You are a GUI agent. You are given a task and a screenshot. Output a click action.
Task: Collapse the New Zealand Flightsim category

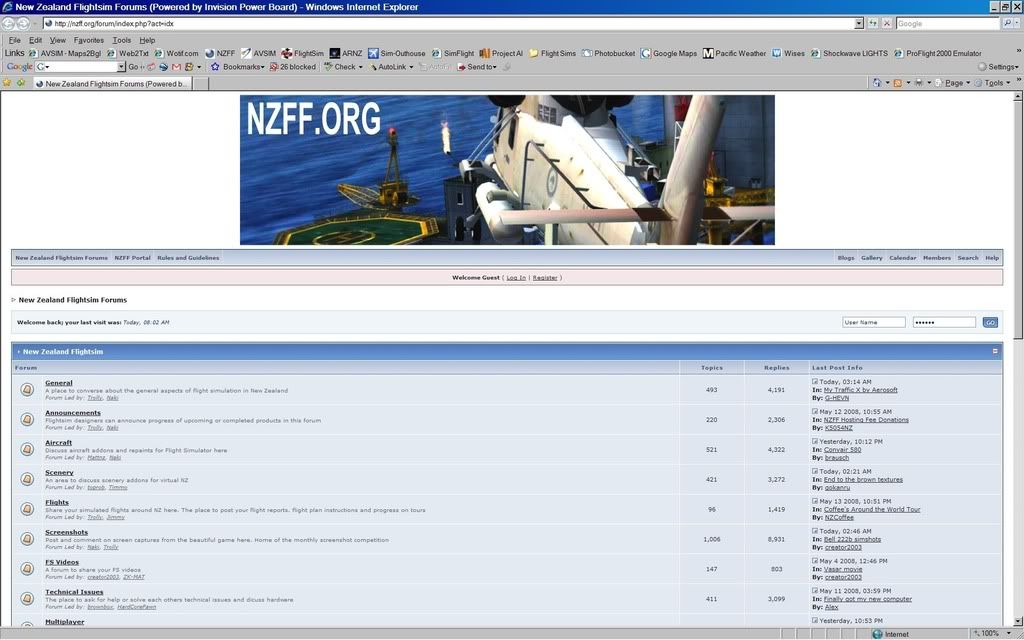point(995,351)
